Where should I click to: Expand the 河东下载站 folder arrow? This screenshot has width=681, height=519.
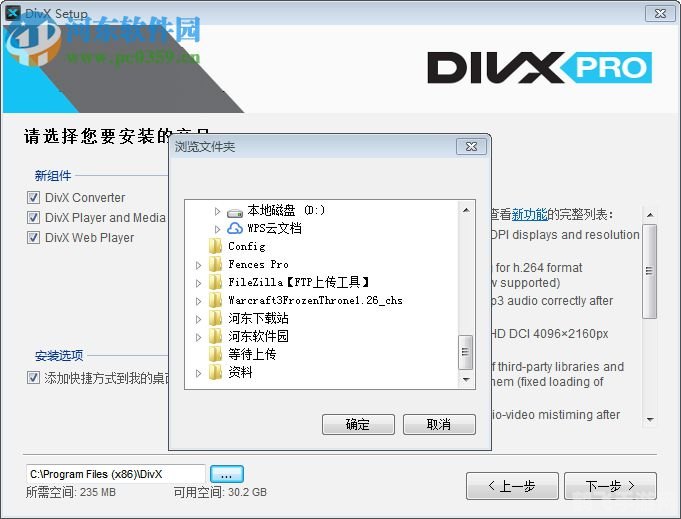pyautogui.click(x=199, y=319)
